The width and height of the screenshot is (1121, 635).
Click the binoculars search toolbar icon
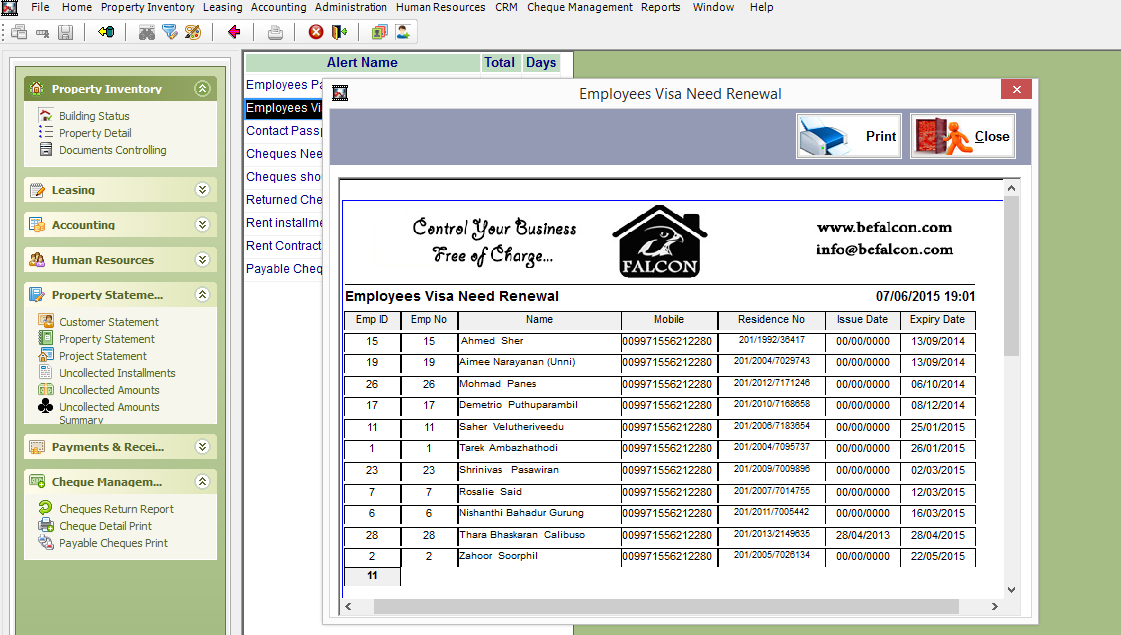147,32
